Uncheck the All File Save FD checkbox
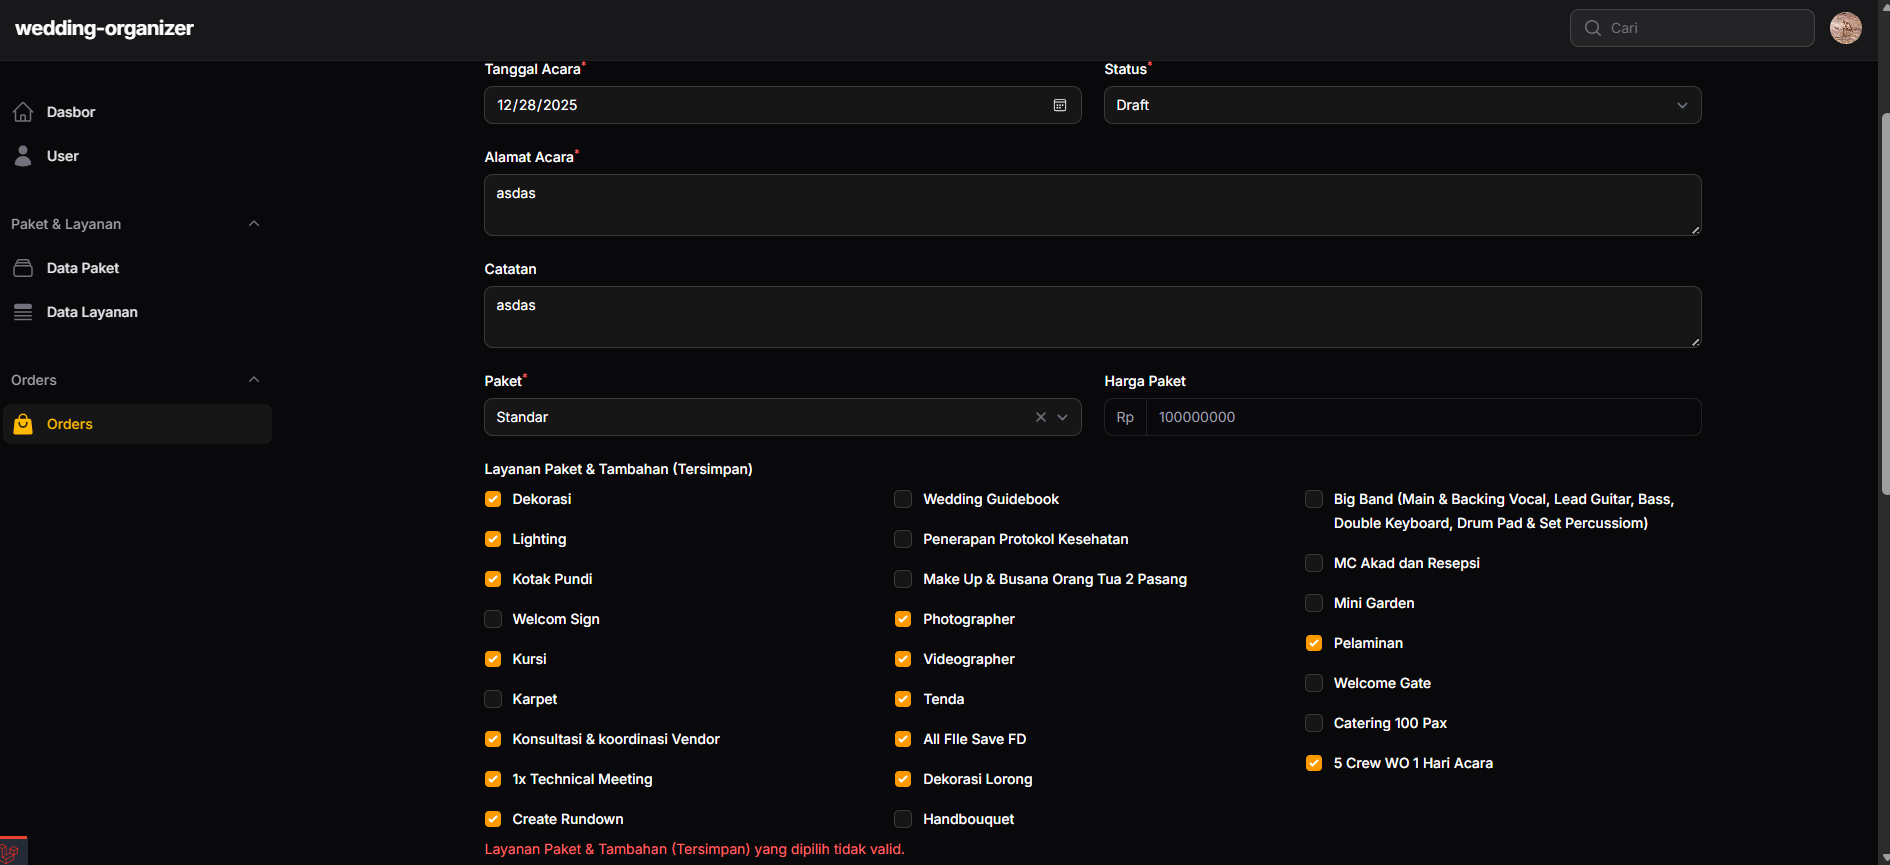1890x865 pixels. [x=903, y=739]
